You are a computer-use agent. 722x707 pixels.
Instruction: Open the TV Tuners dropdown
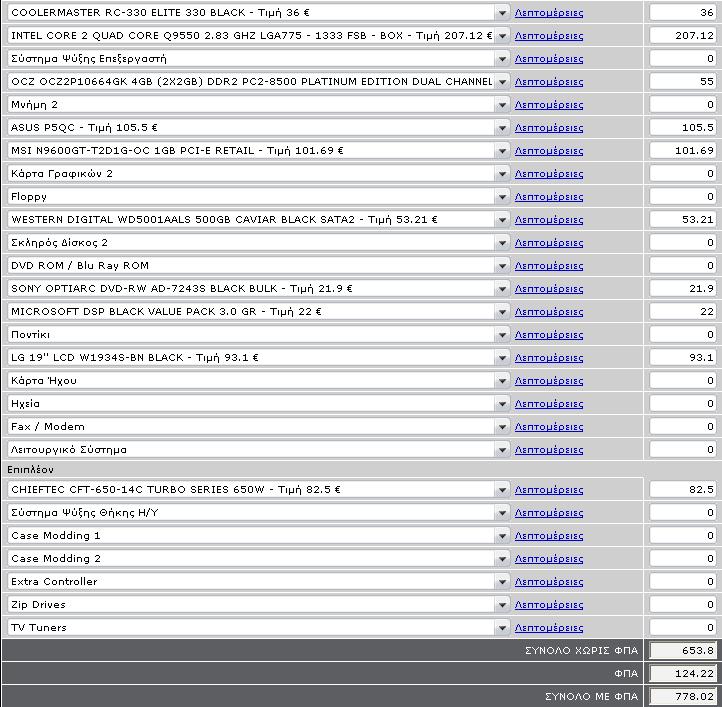(x=501, y=628)
